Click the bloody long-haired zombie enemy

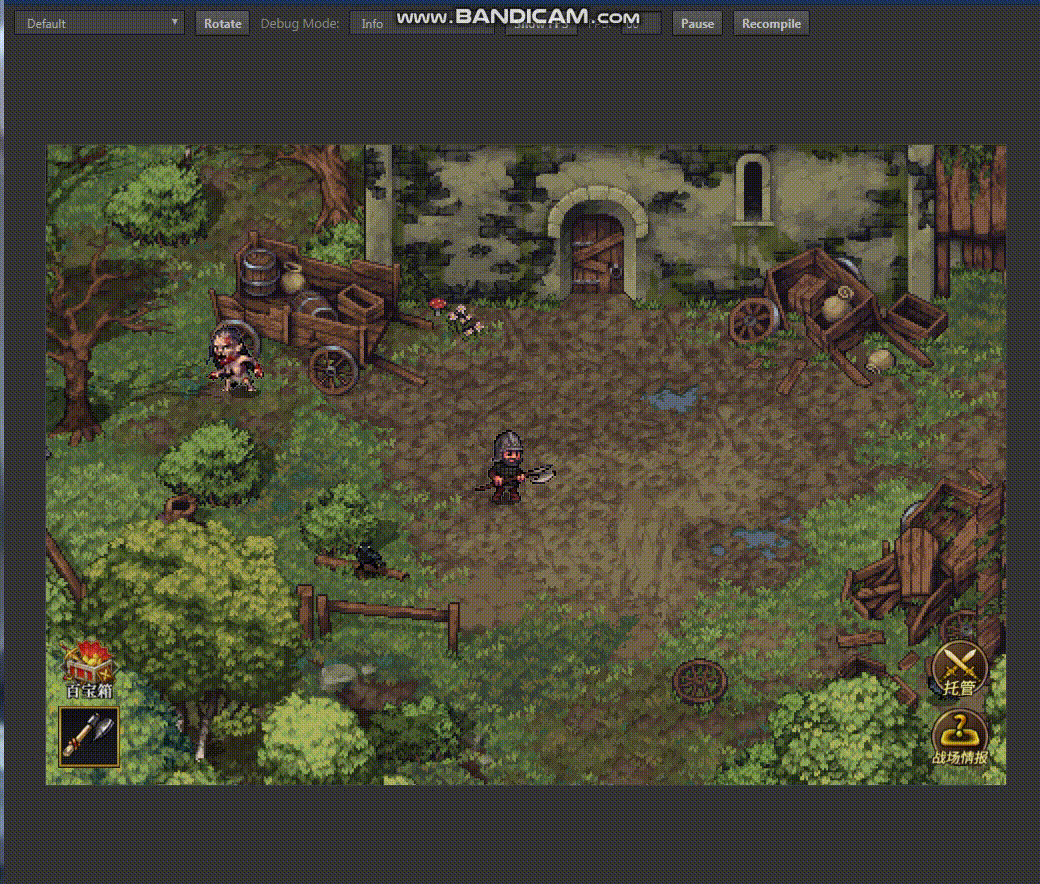pos(234,360)
